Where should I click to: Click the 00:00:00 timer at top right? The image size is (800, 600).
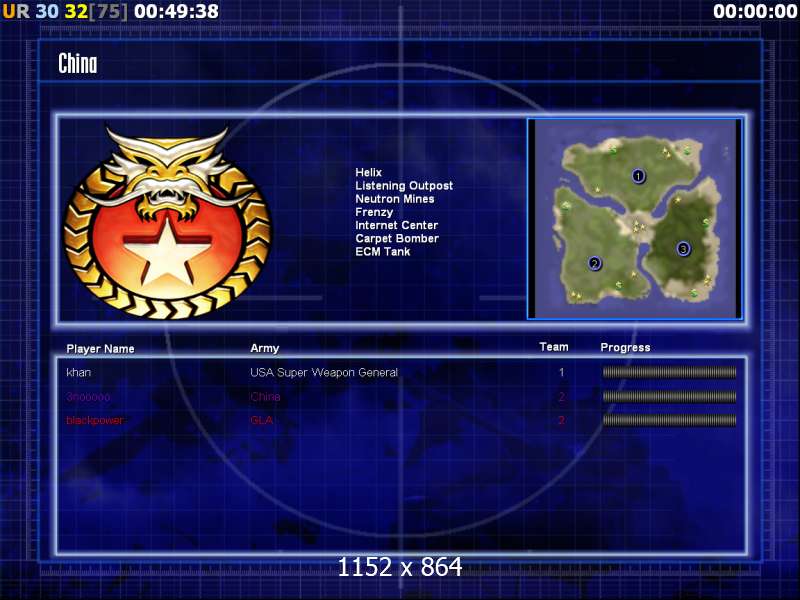(x=756, y=11)
